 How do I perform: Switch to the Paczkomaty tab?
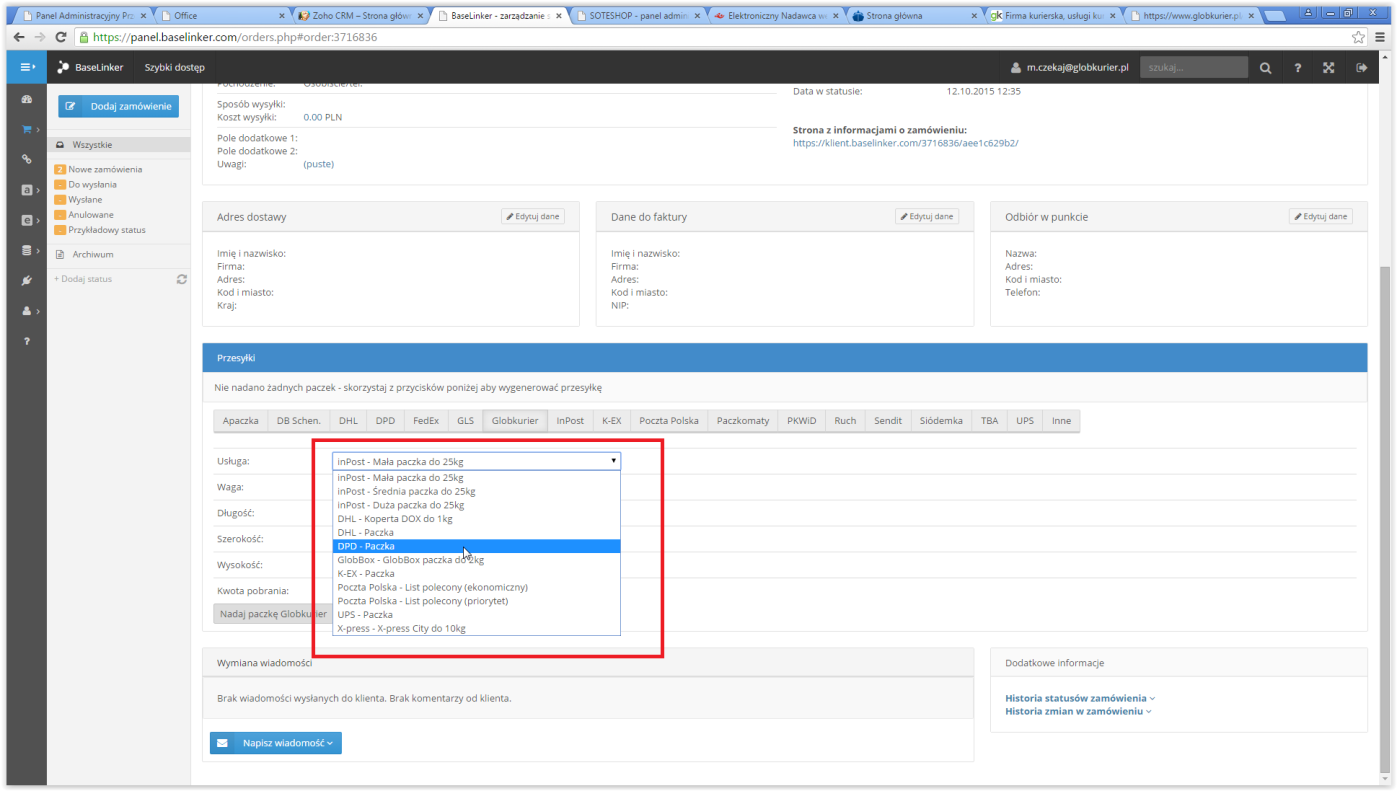coord(743,421)
